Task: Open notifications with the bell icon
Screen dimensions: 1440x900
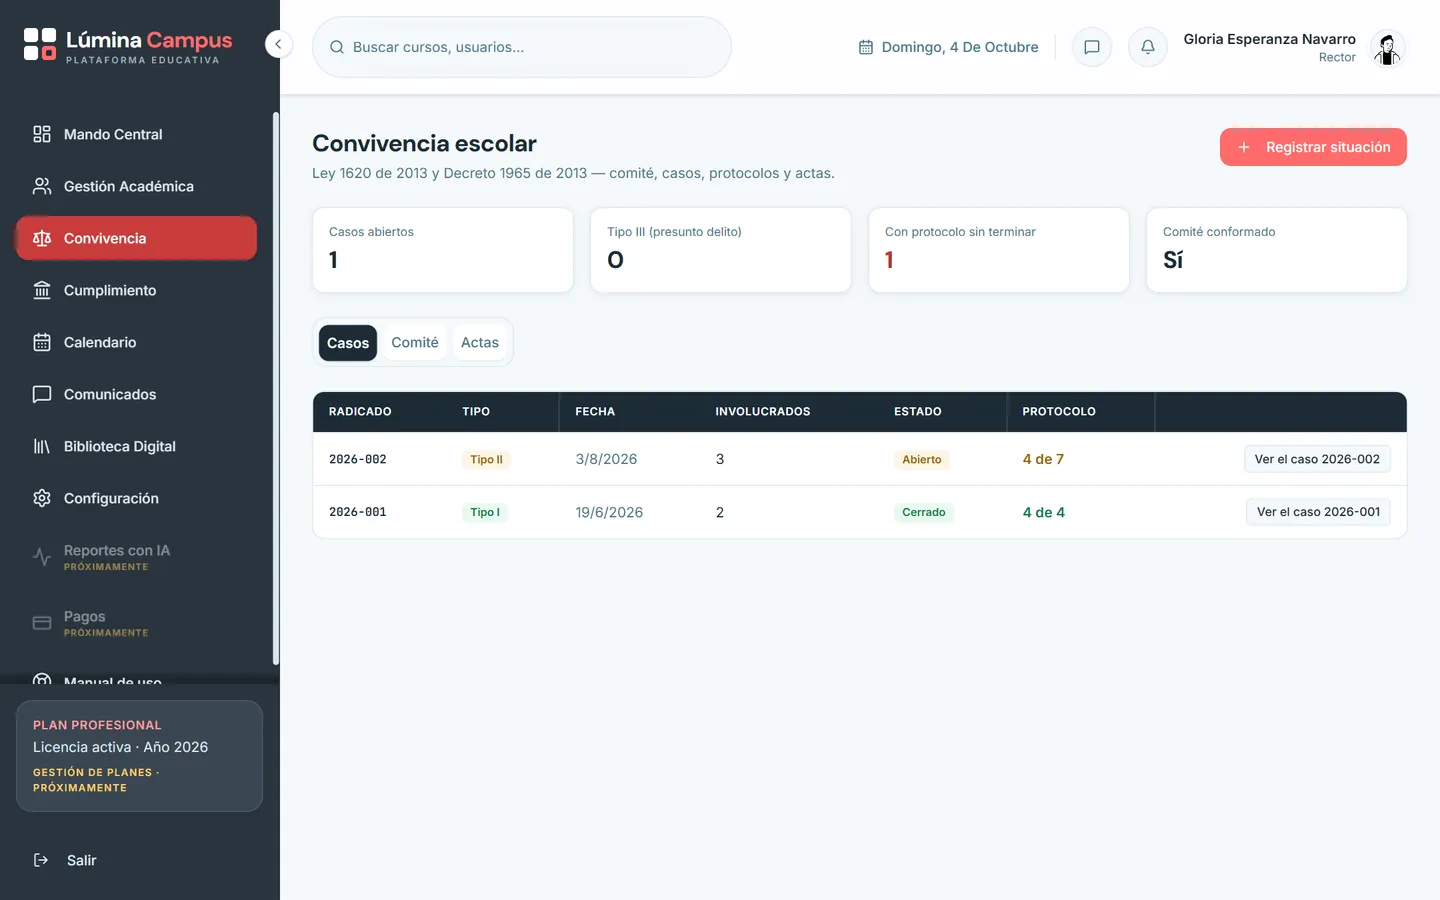Action: (1148, 47)
